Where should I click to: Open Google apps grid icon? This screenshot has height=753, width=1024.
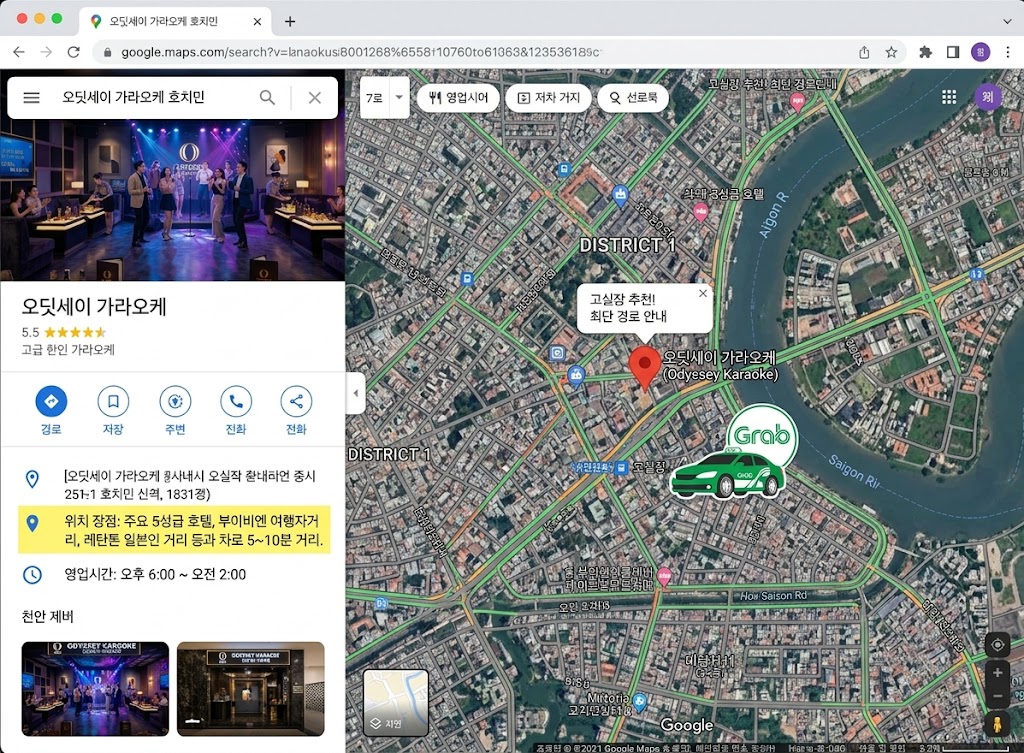pyautogui.click(x=949, y=97)
